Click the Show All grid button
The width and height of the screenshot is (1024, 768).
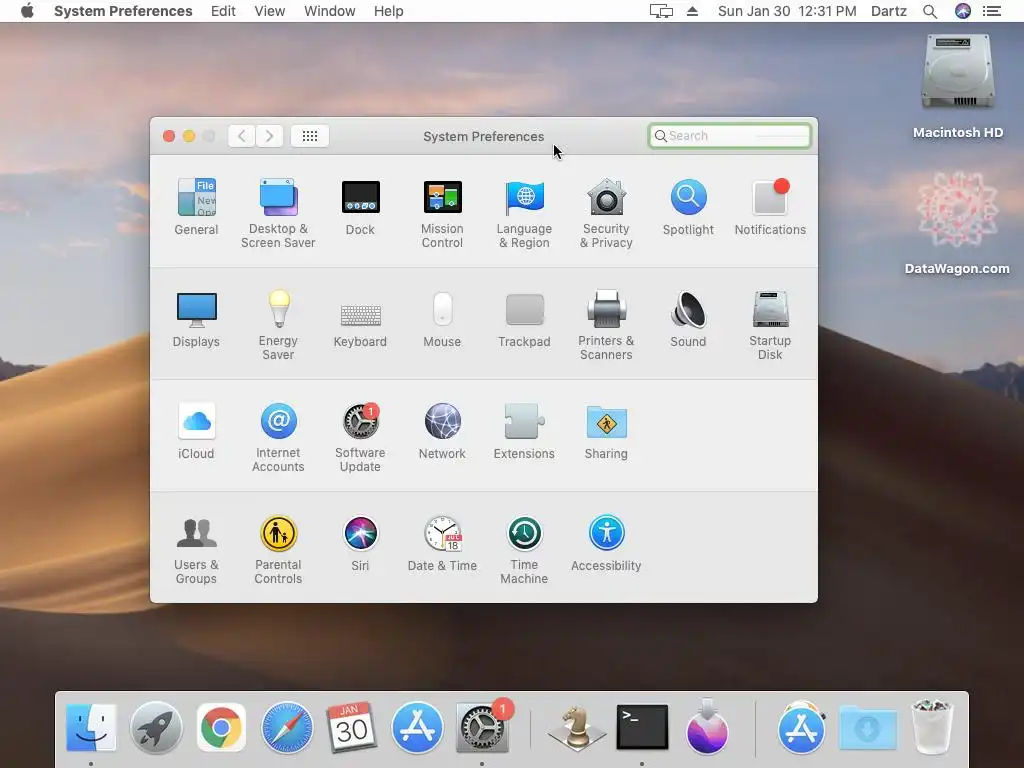coord(310,136)
